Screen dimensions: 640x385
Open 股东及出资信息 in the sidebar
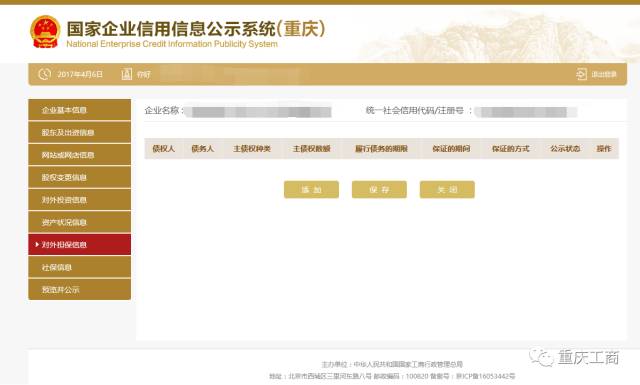[80, 132]
